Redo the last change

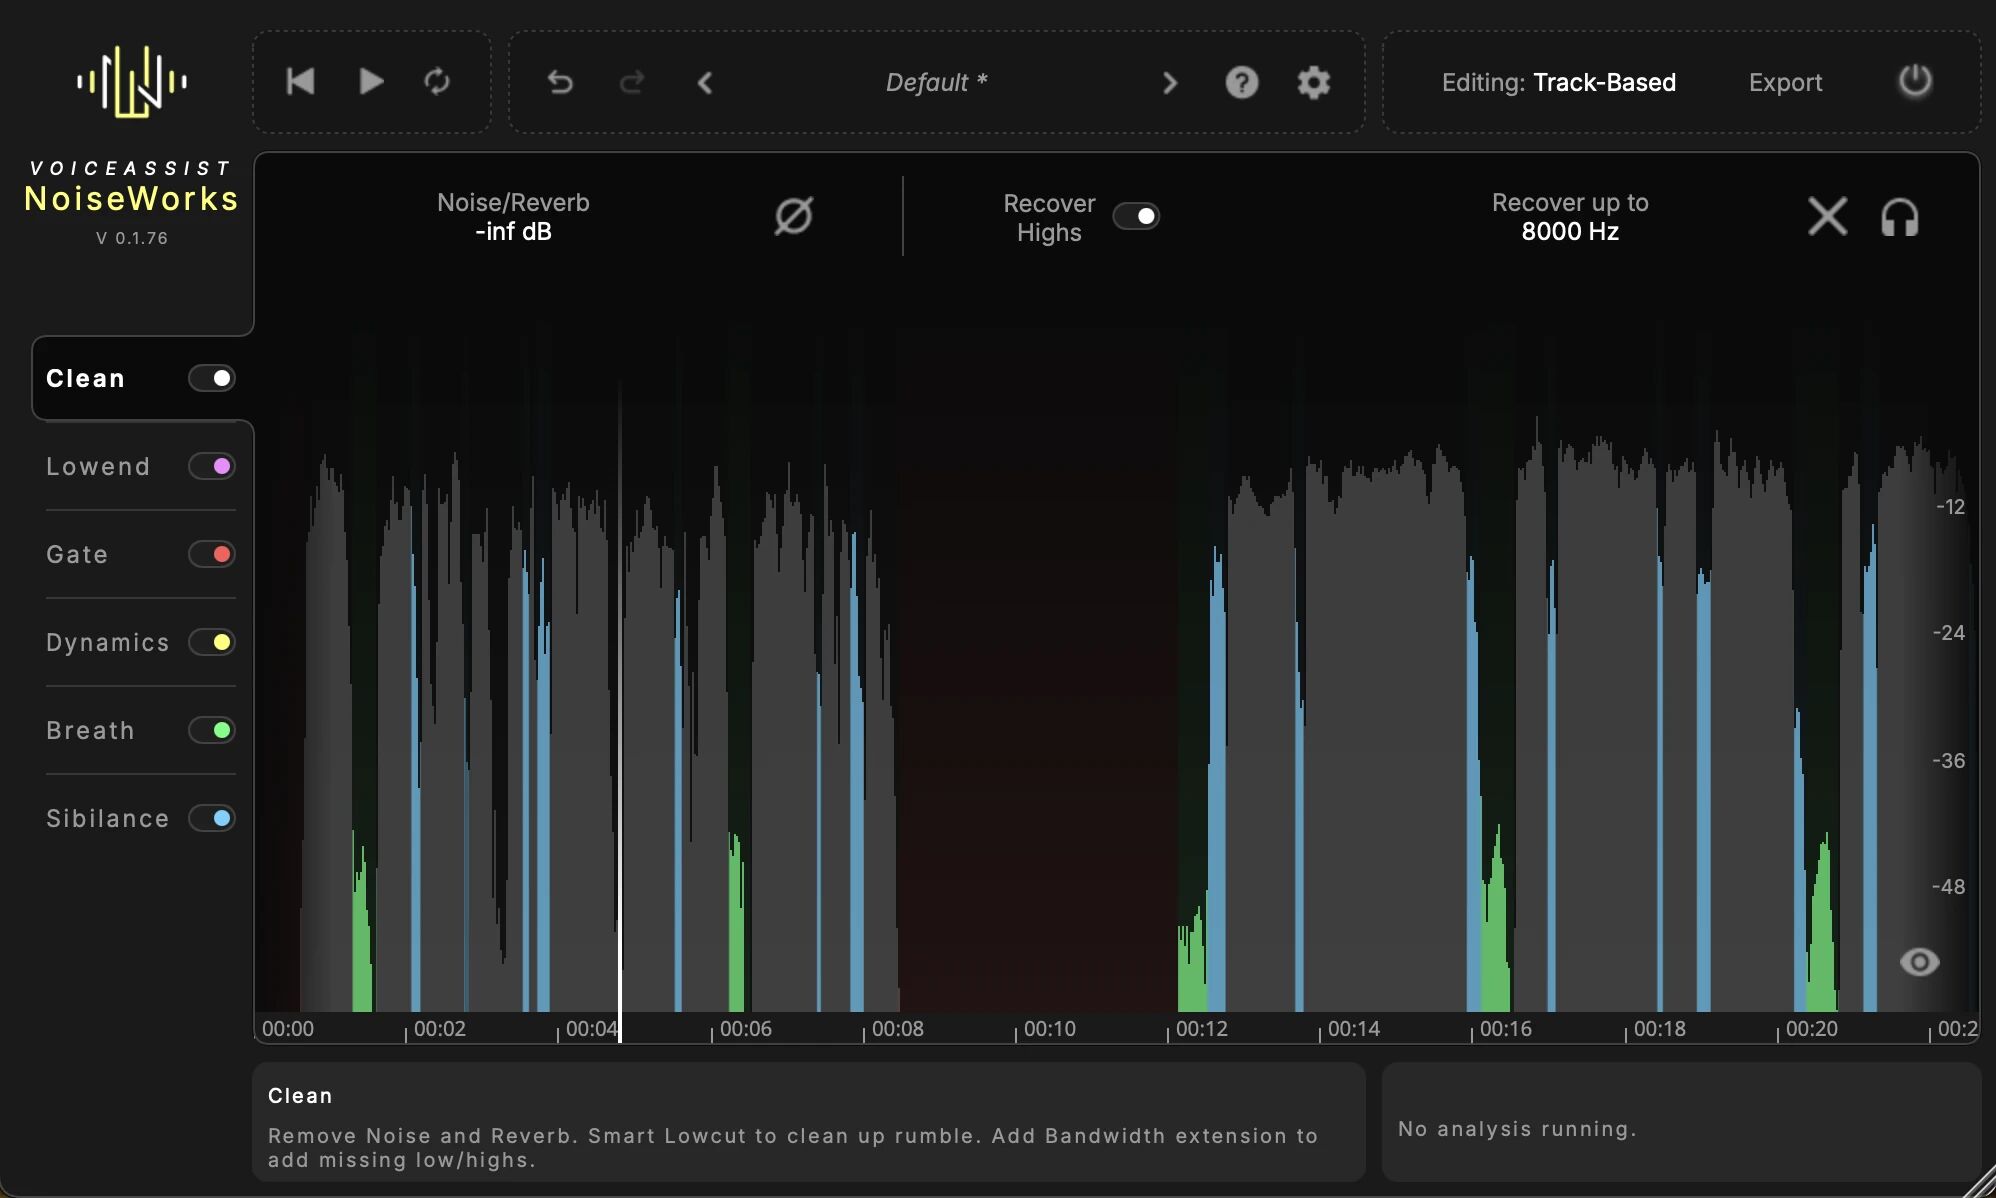tap(631, 82)
